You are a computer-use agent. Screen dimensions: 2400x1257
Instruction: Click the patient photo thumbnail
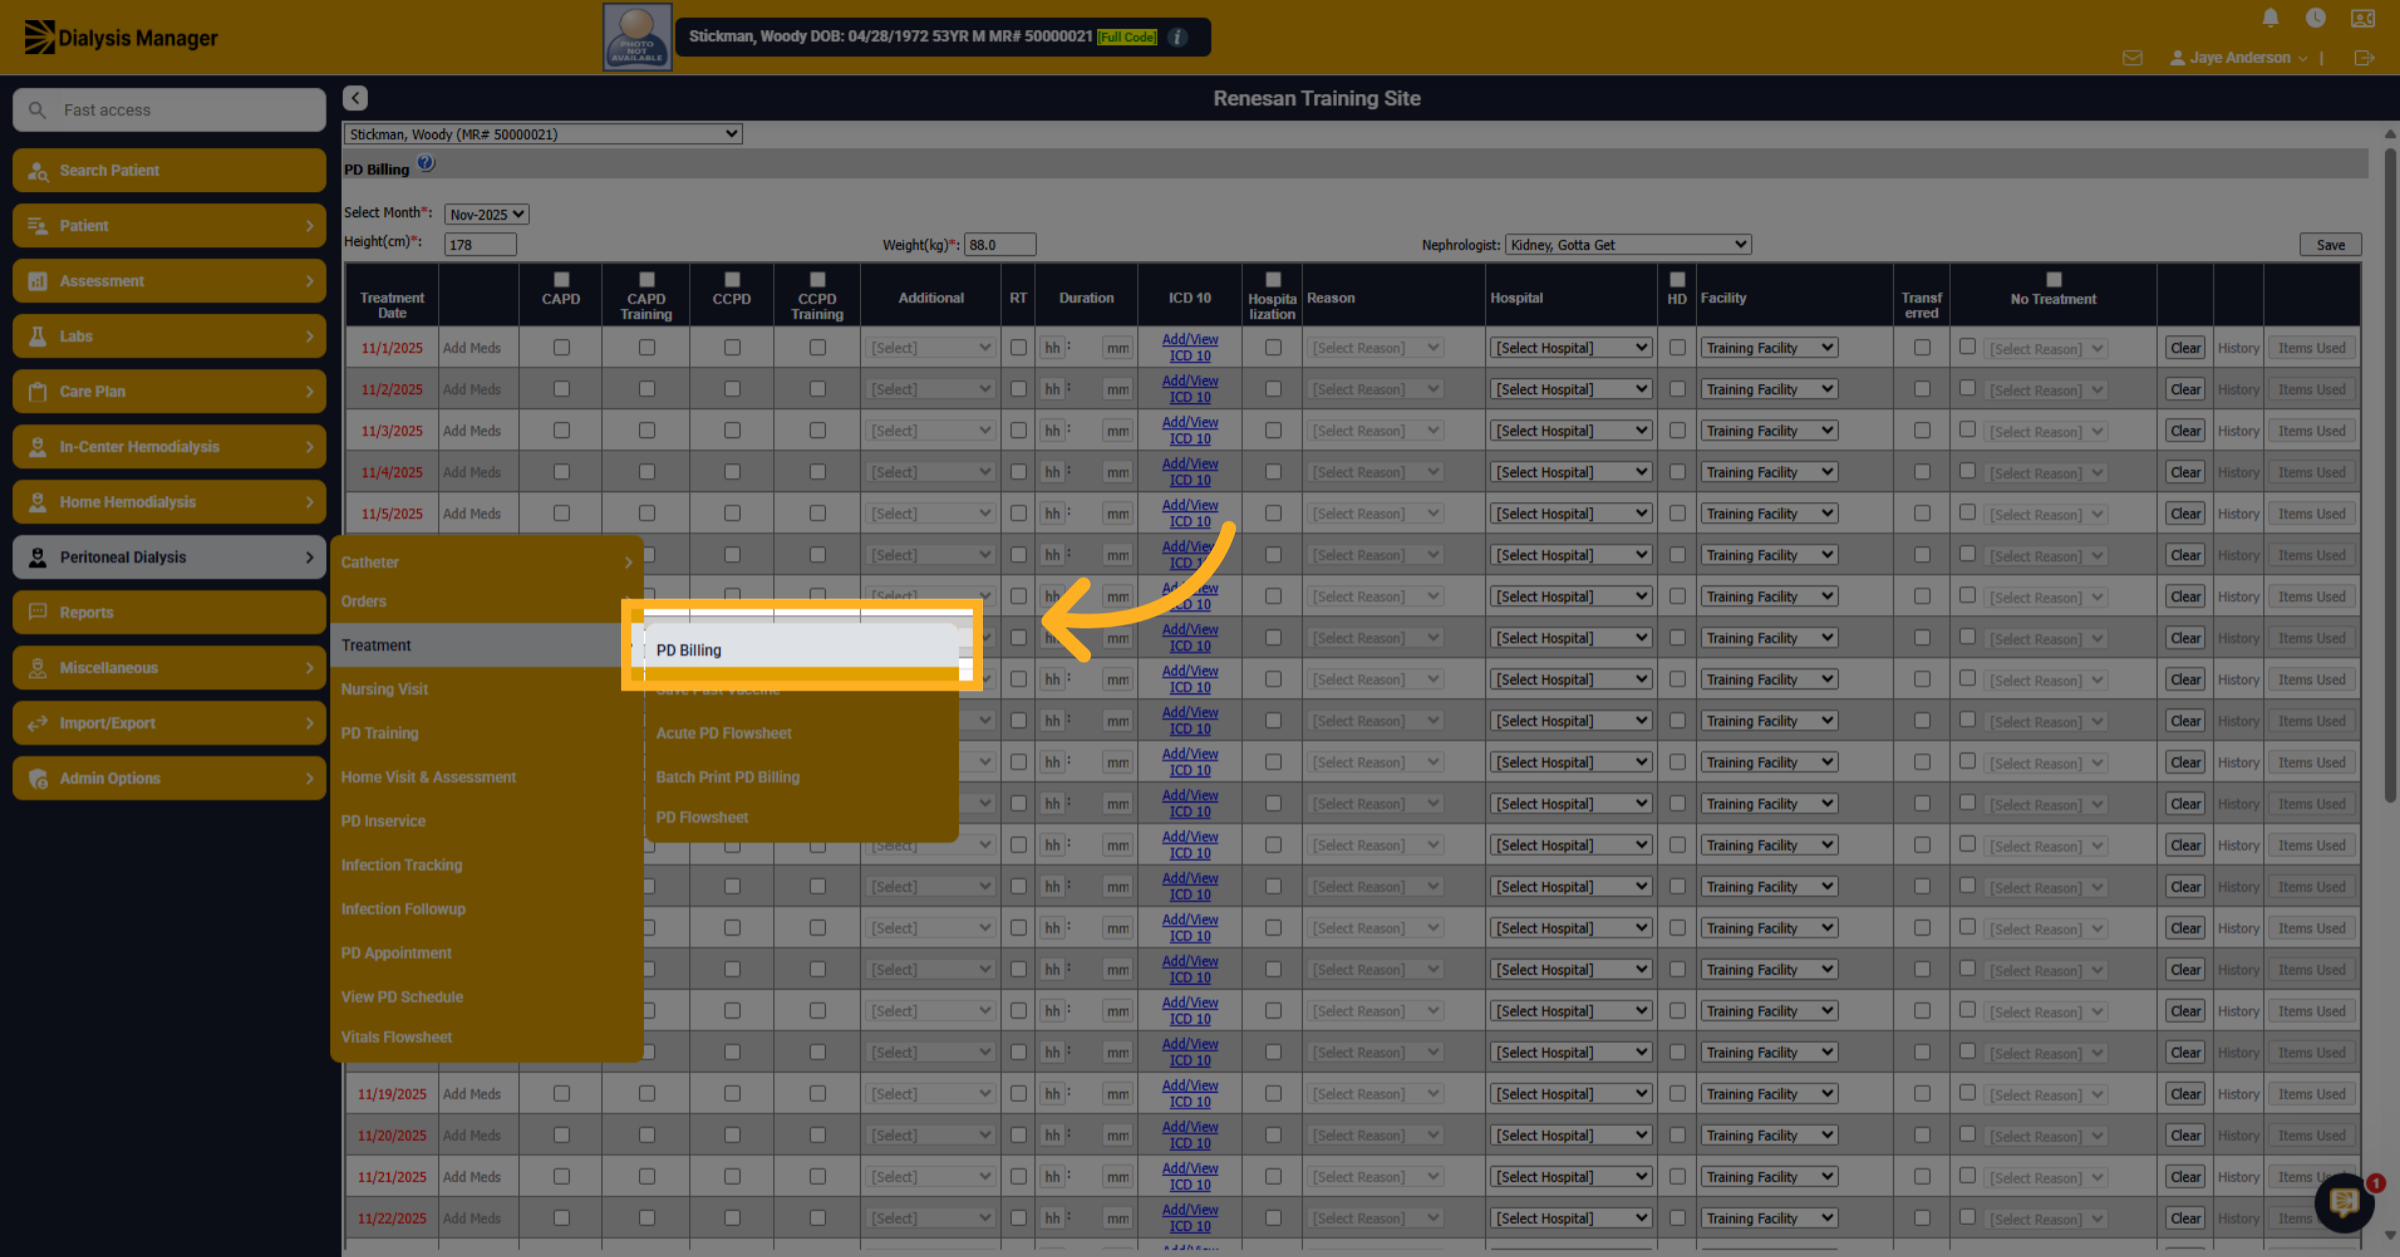(x=637, y=37)
